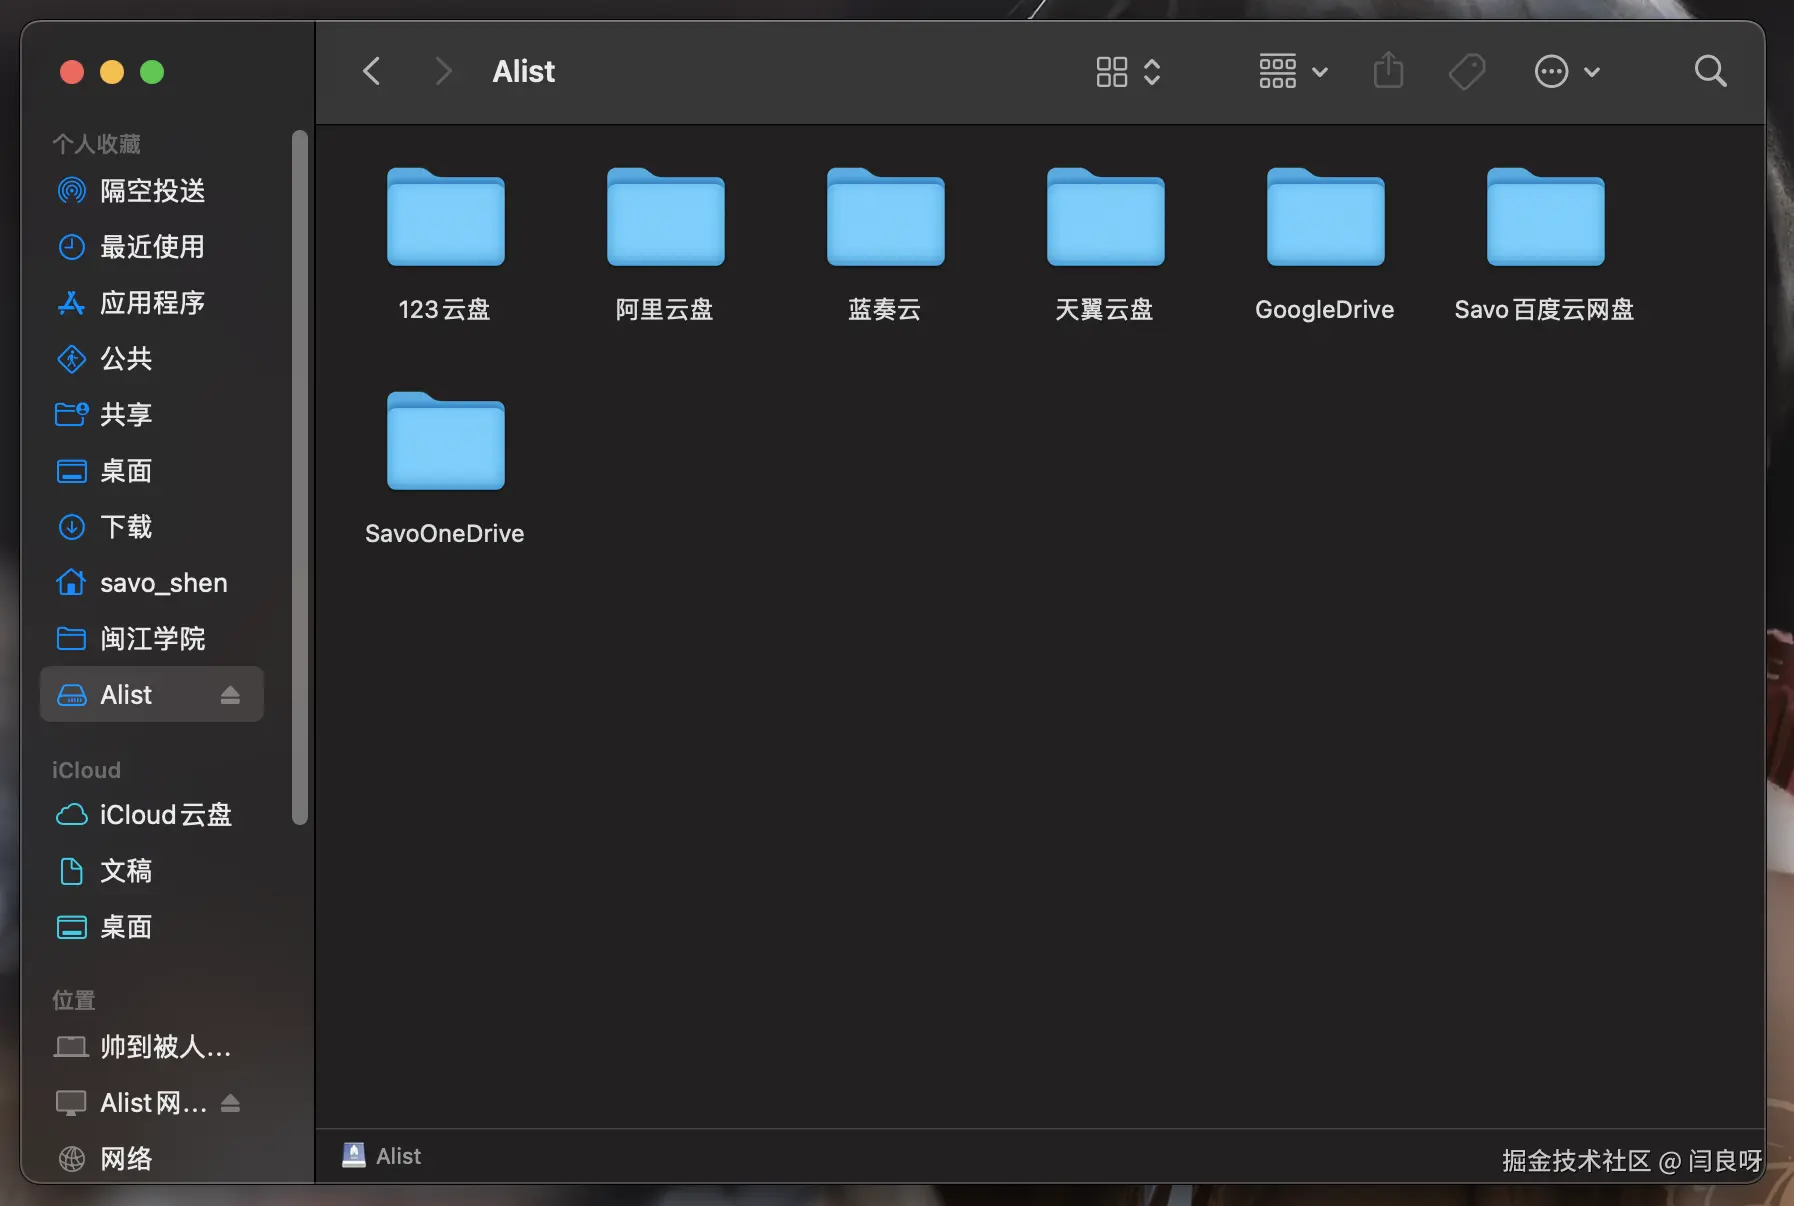Viewport: 1794px width, 1206px height.
Task: Open Finder search magnifier
Action: (1710, 71)
